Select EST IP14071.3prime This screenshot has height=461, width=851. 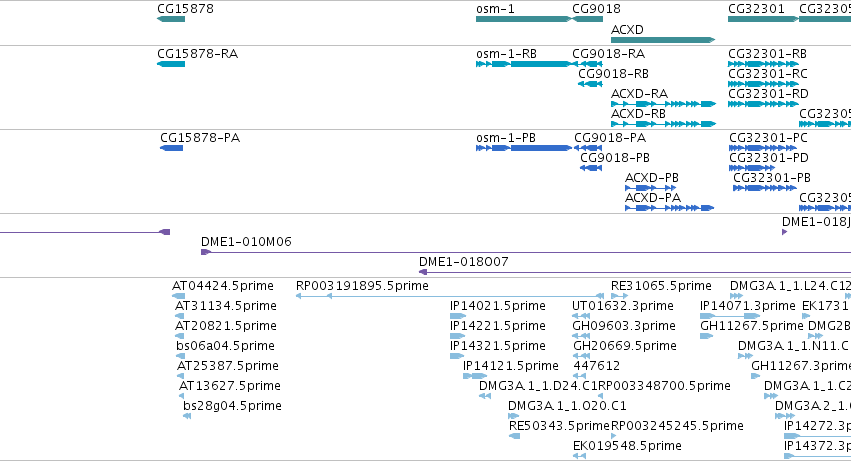(730, 316)
